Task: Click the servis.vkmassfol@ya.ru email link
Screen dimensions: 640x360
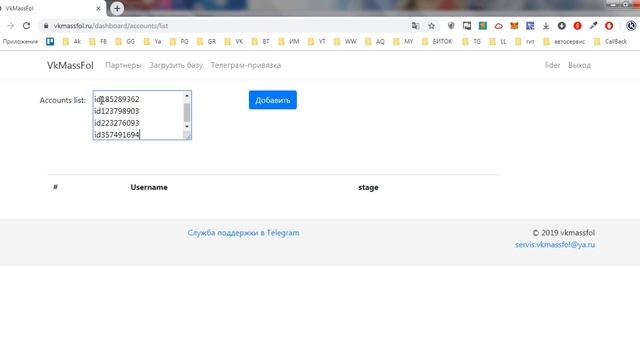Action: click(x=555, y=245)
